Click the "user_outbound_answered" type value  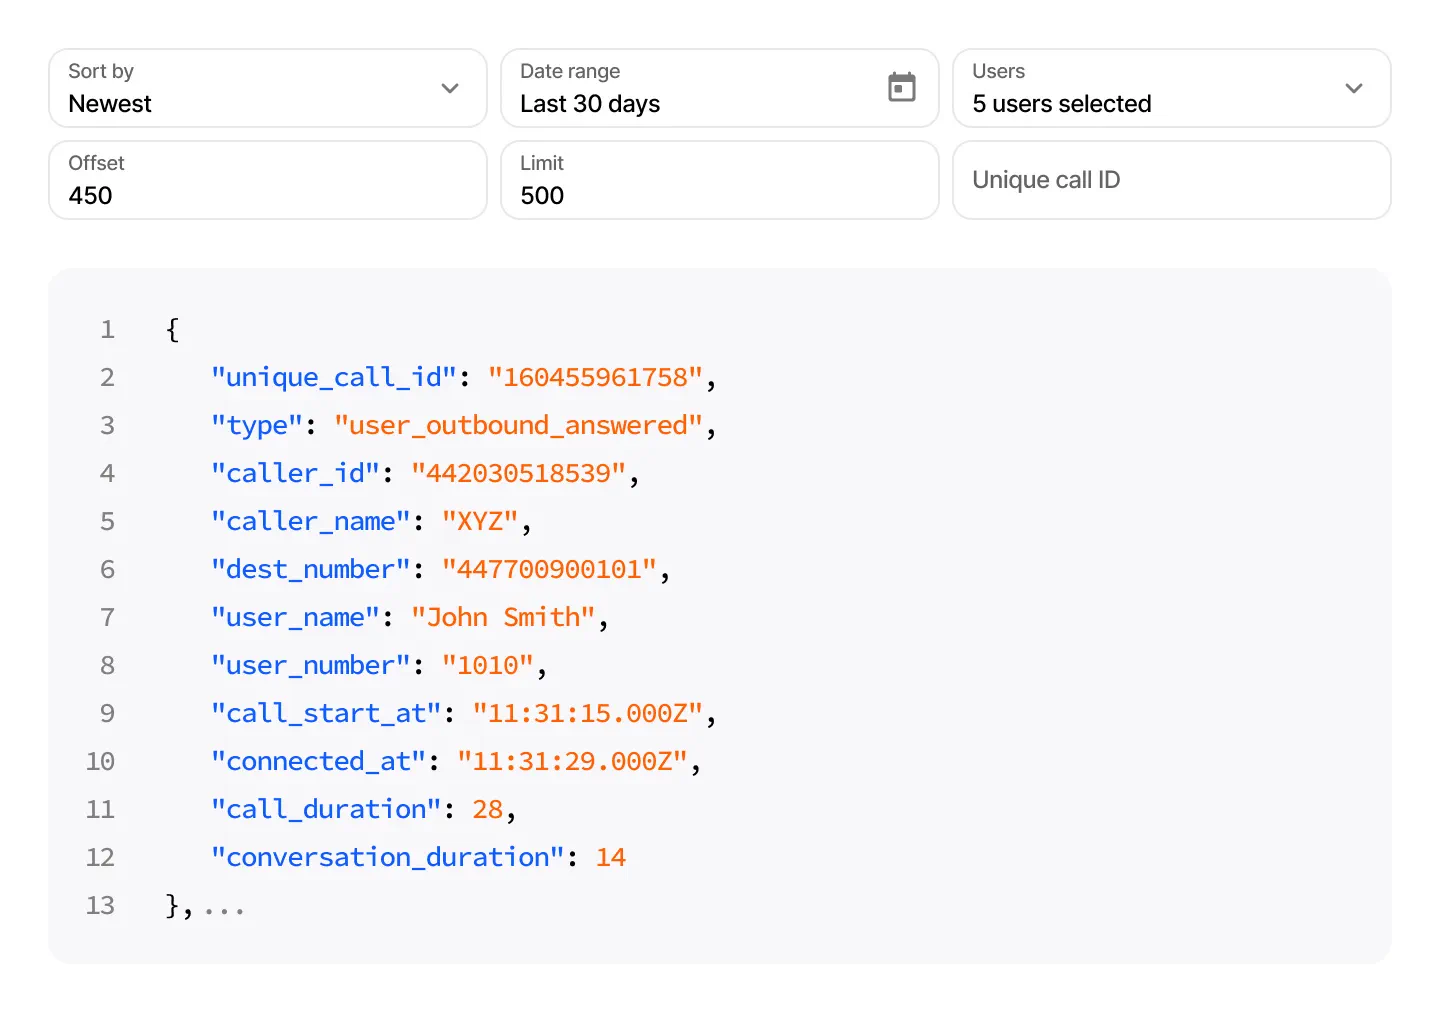(519, 425)
